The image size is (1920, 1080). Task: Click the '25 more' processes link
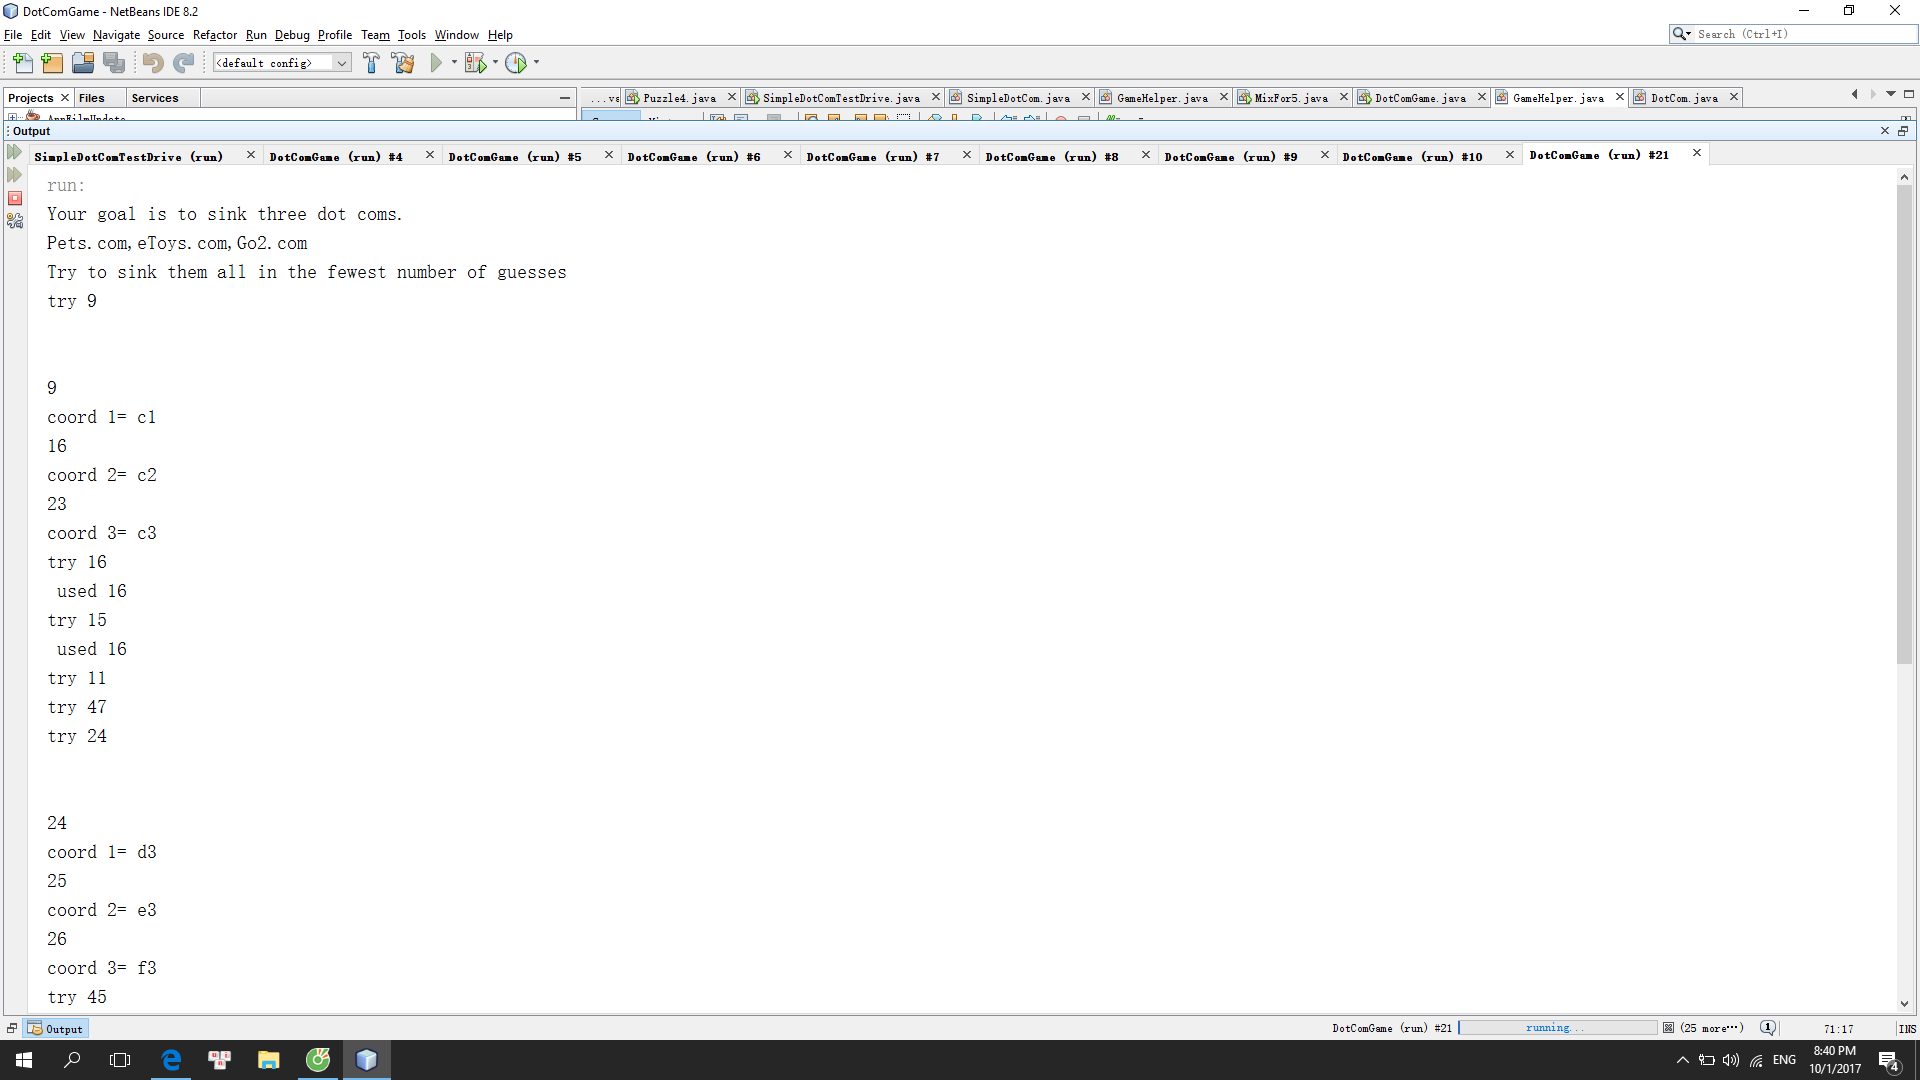pos(1711,1028)
